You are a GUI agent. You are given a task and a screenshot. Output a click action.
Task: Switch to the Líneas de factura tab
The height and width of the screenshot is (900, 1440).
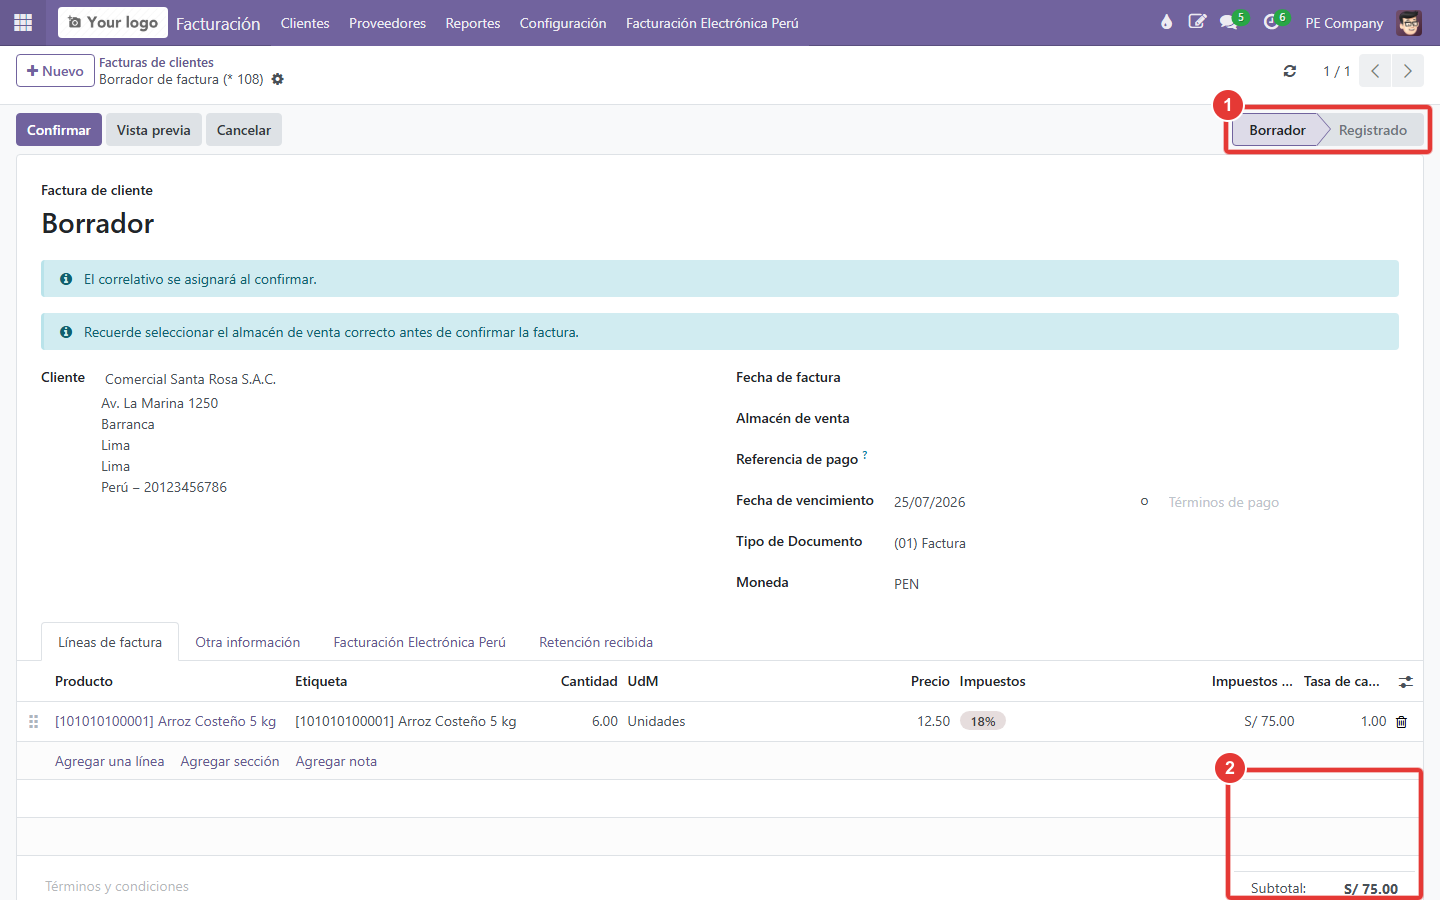pos(110,642)
